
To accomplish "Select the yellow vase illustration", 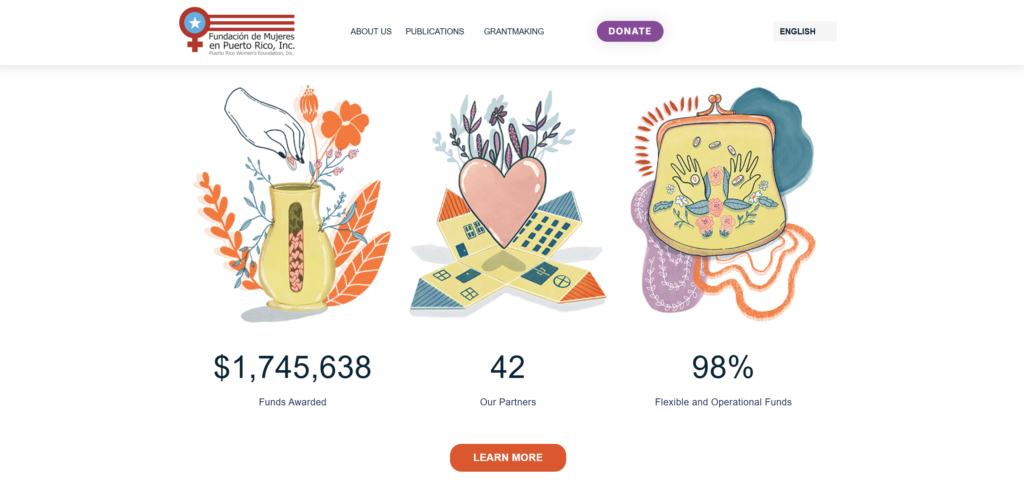I will (293, 202).
